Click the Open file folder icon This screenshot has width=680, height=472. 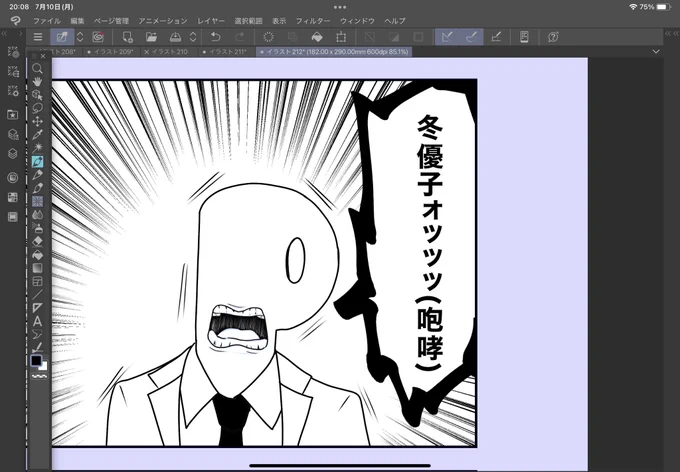coord(151,37)
